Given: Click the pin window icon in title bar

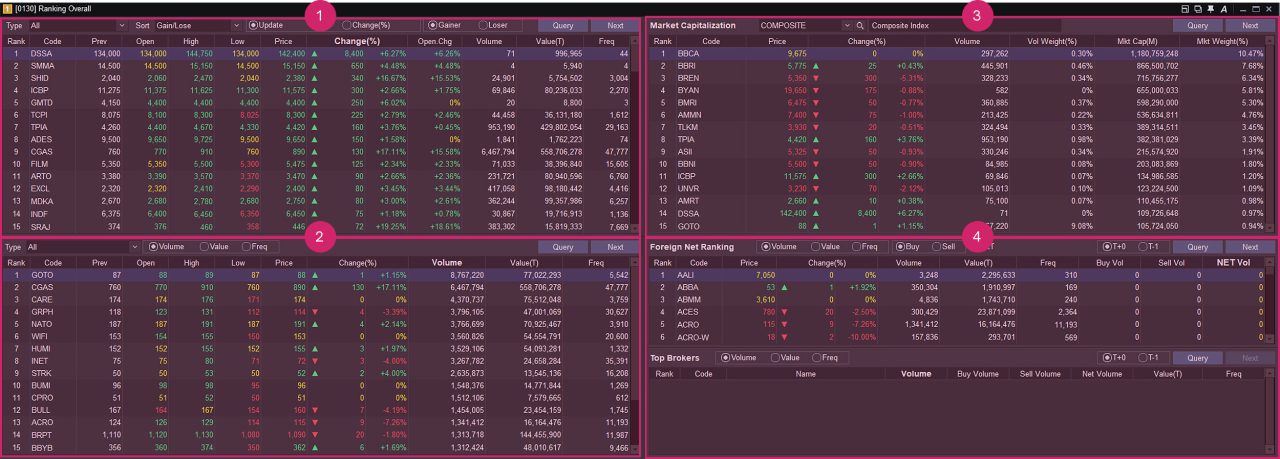Looking at the screenshot, I should pyautogui.click(x=1211, y=8).
